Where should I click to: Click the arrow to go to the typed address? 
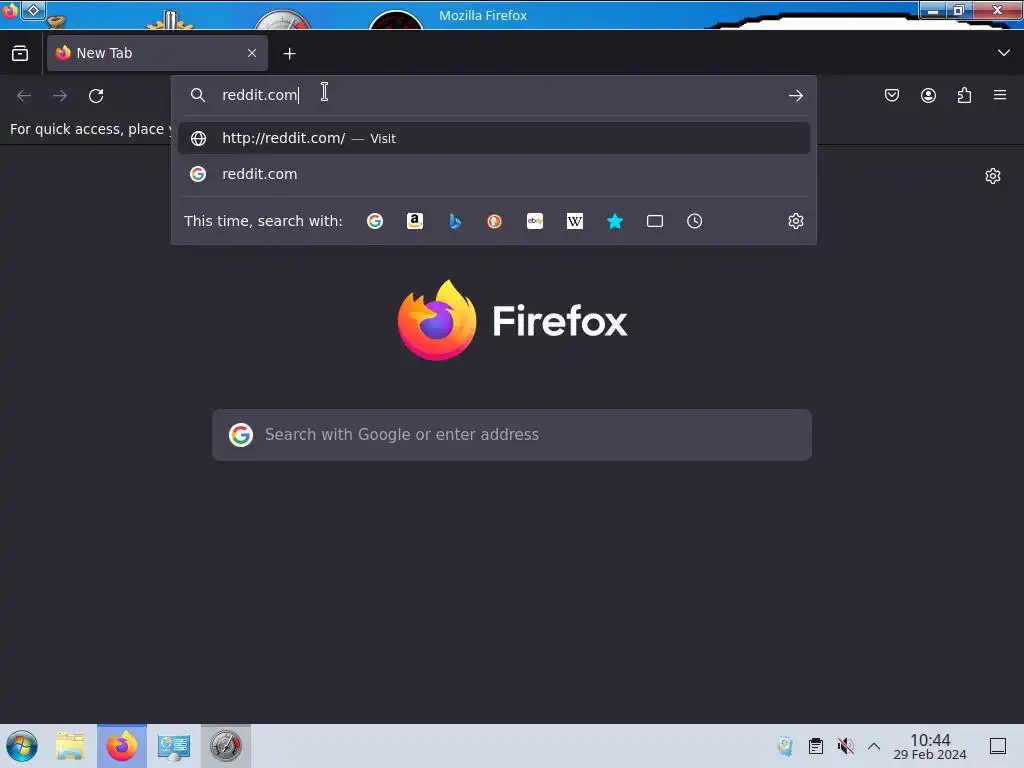coord(795,96)
